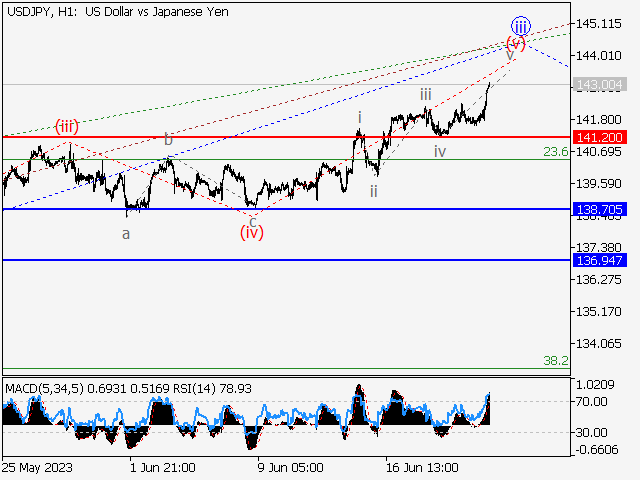
Task: Select the blue 138.705 price label
Action: click(600, 209)
